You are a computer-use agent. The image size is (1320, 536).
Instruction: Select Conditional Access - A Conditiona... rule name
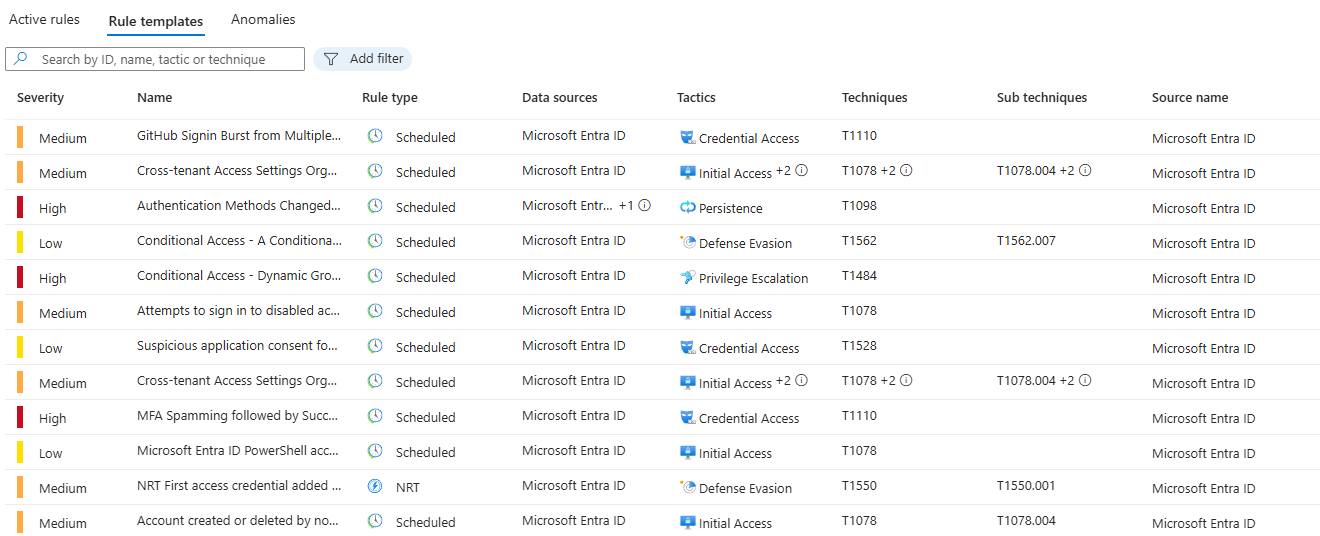pyautogui.click(x=239, y=240)
